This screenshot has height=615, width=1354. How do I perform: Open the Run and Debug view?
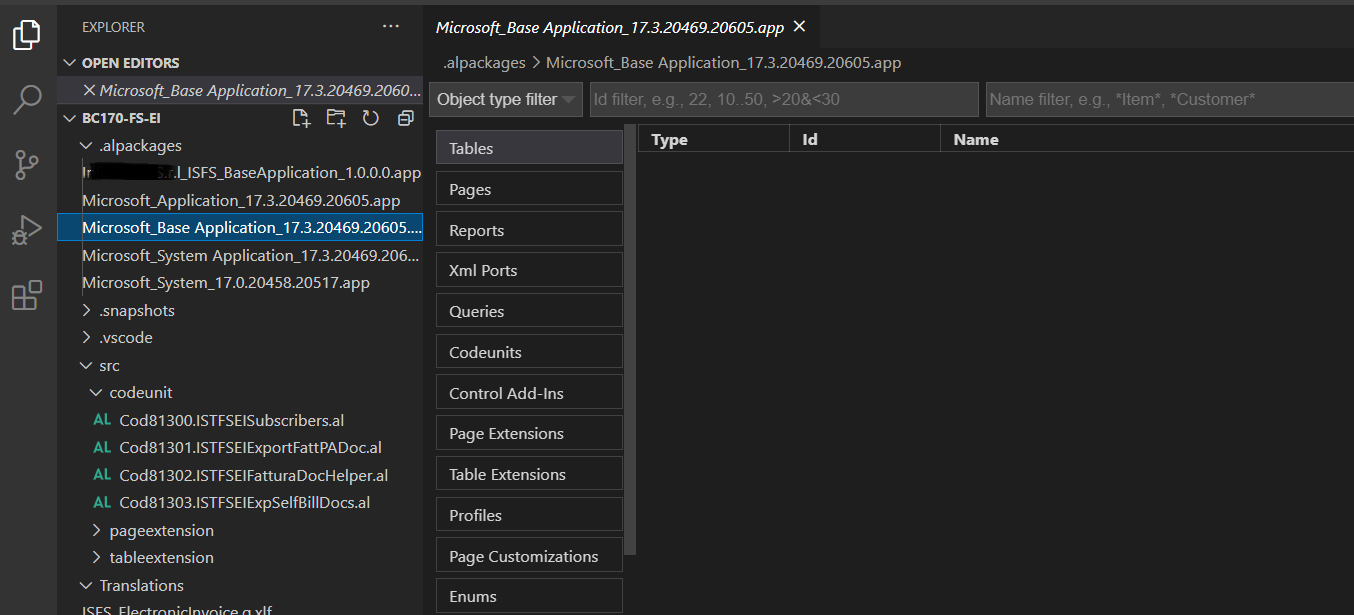(x=27, y=228)
